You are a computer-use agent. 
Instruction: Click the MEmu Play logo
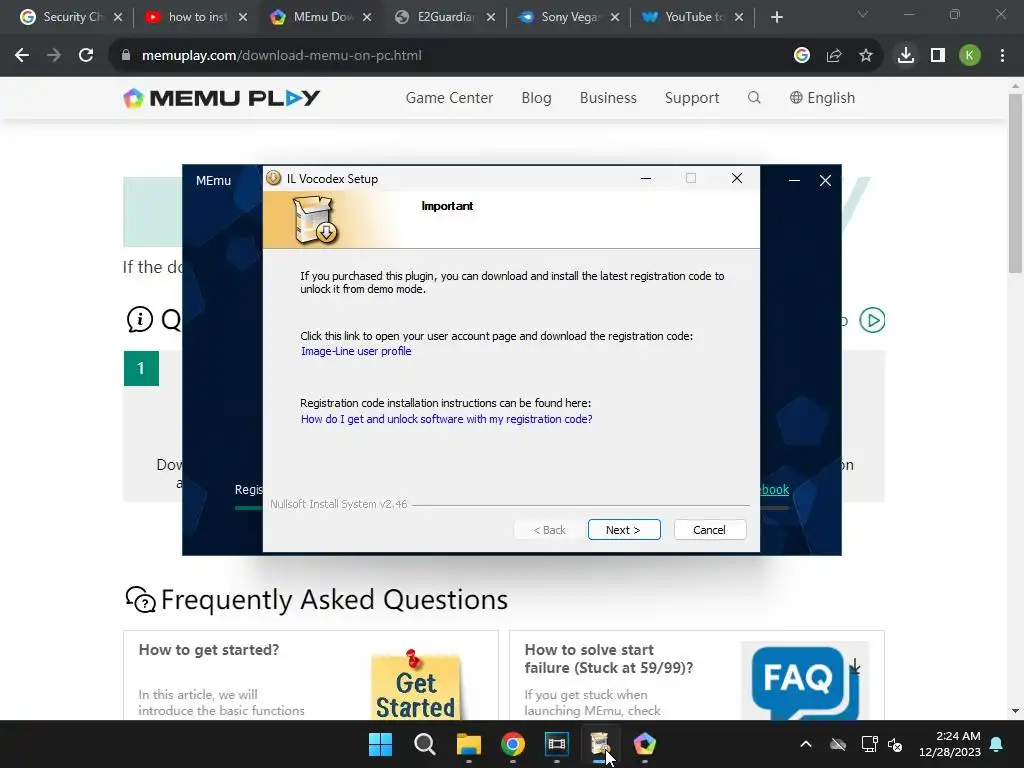tap(221, 98)
